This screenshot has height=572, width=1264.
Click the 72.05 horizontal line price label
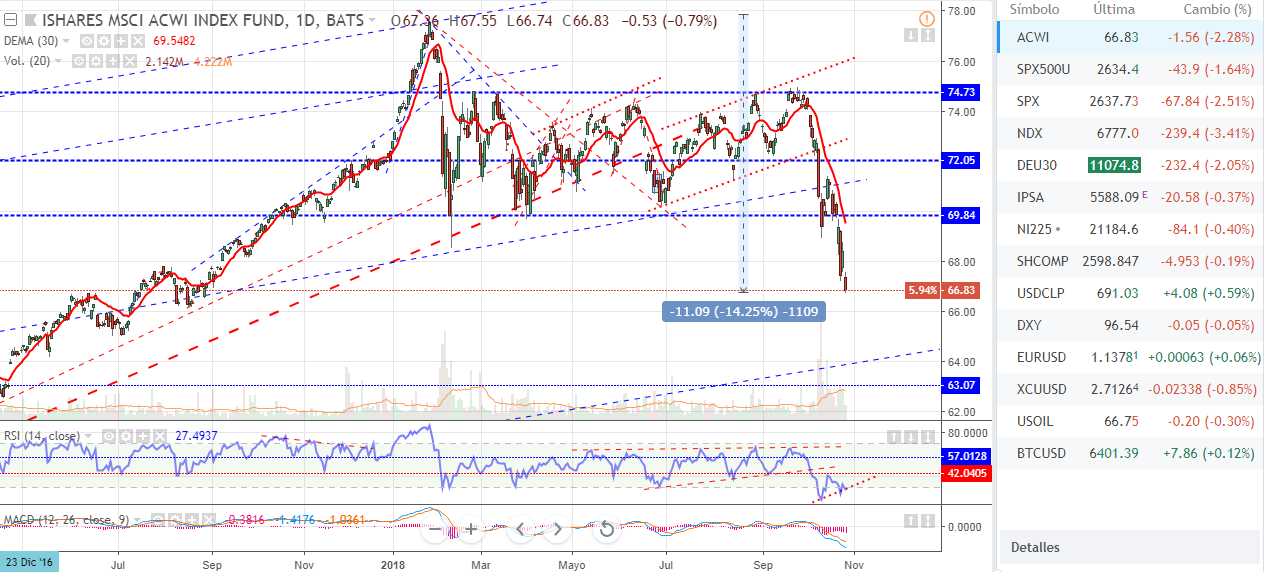click(962, 160)
